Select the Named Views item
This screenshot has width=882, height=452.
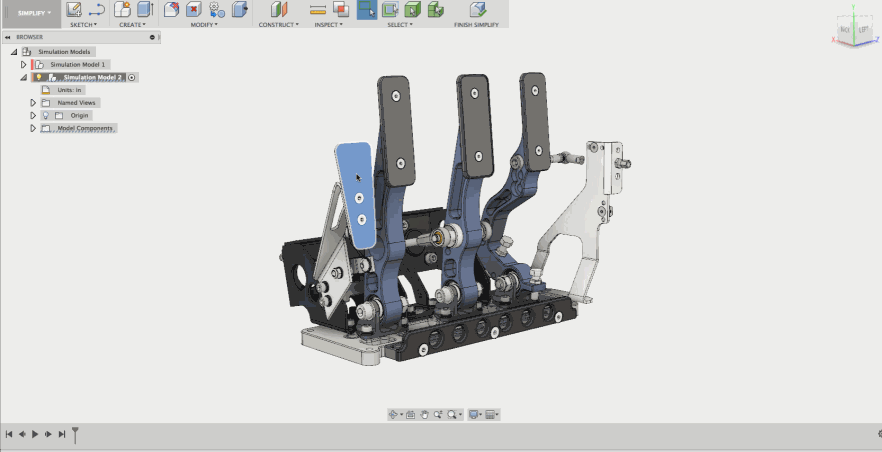click(x=76, y=103)
